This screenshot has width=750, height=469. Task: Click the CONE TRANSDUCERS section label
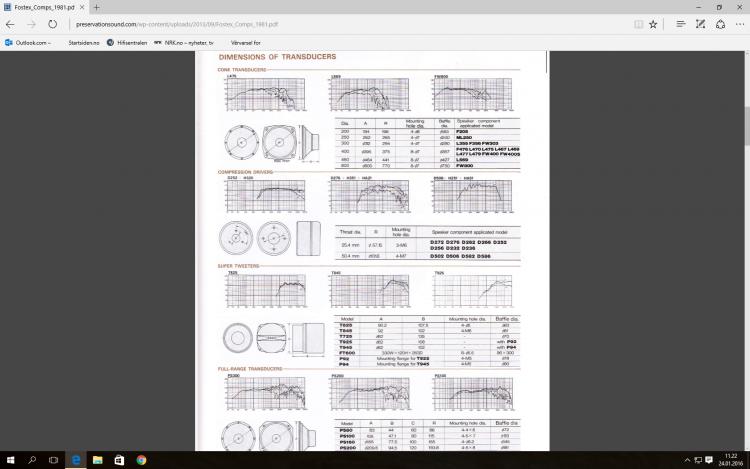click(x=242, y=70)
